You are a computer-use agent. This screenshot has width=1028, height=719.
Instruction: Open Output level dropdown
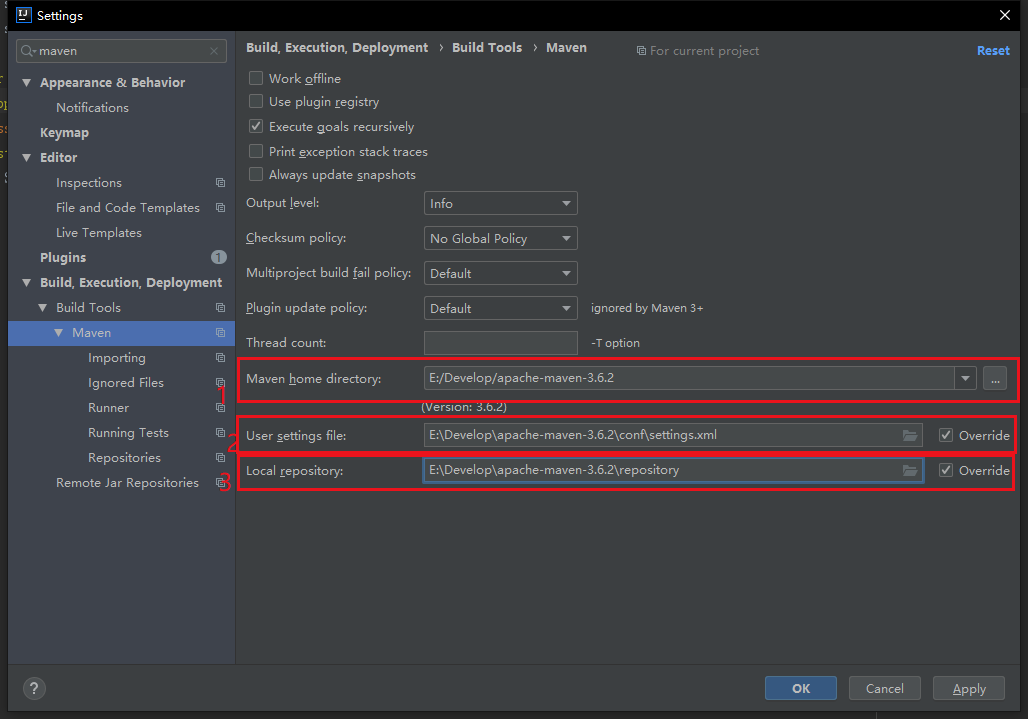(500, 203)
